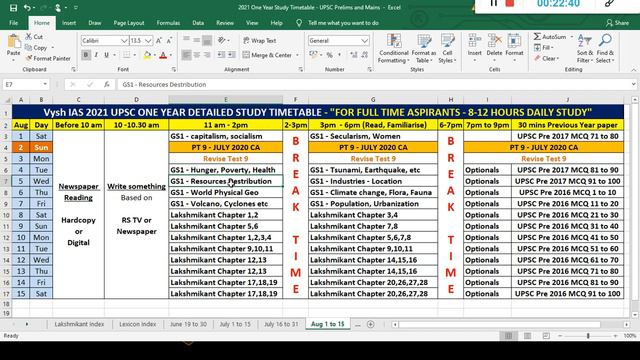Expand the Merge & Center dropdown arrow
Viewport: 640px width, 360px height.
297,55
